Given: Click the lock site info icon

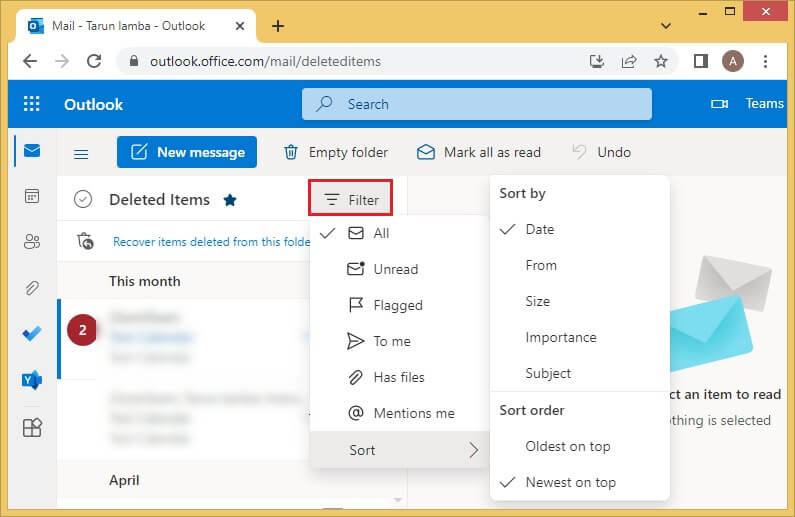Looking at the screenshot, I should 134,61.
